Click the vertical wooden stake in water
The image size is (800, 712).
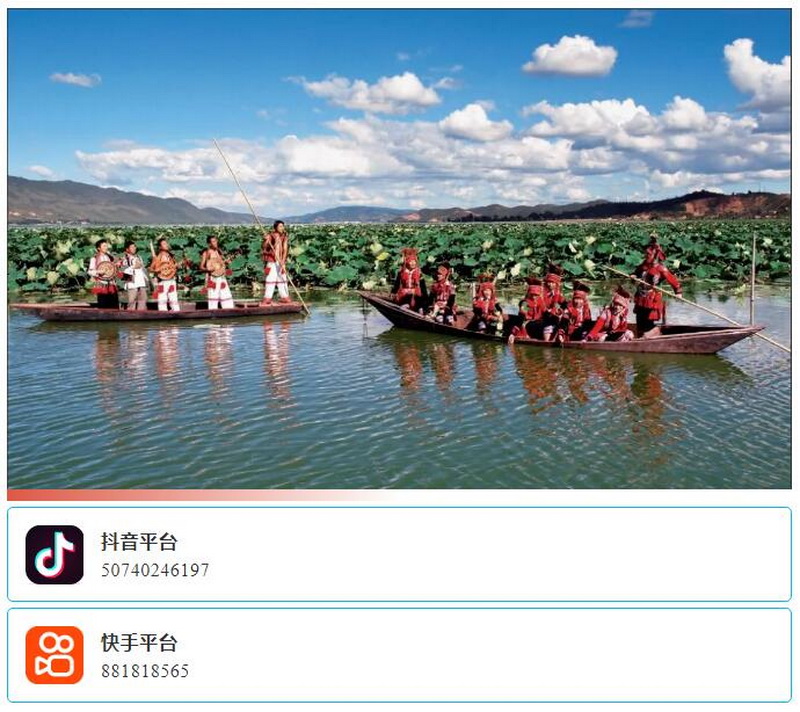click(x=753, y=279)
